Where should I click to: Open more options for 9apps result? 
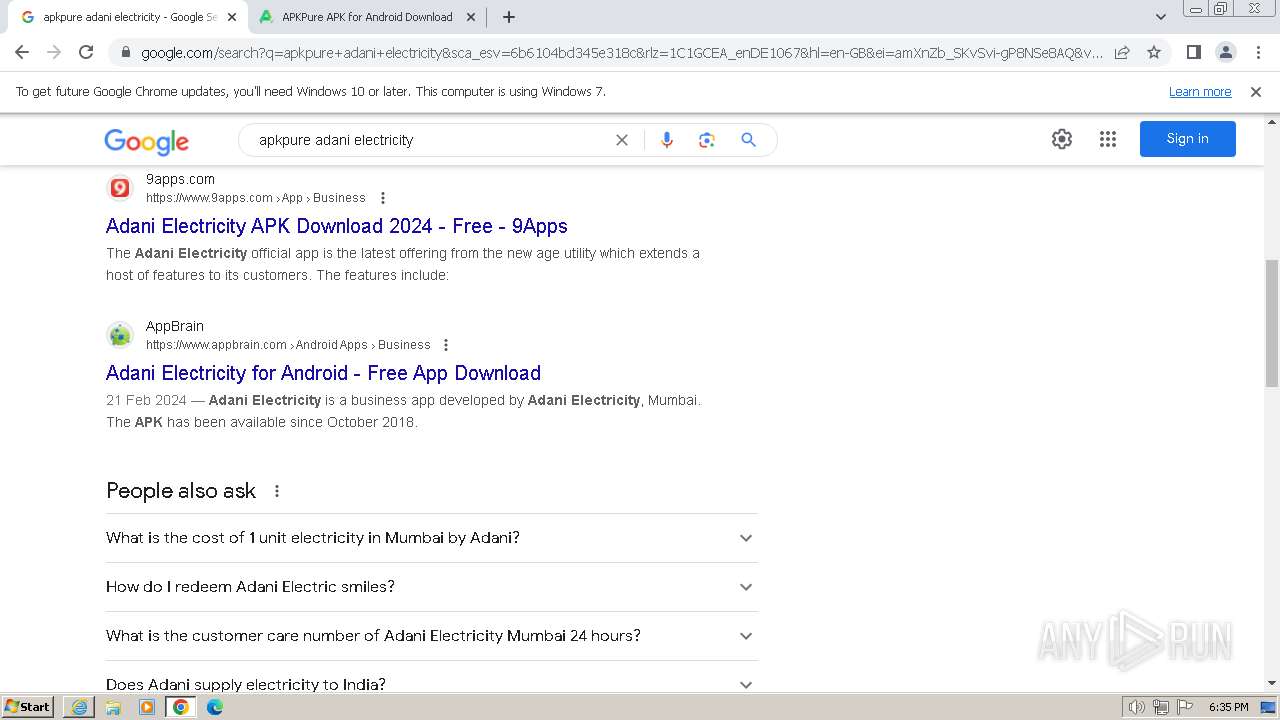(x=383, y=198)
